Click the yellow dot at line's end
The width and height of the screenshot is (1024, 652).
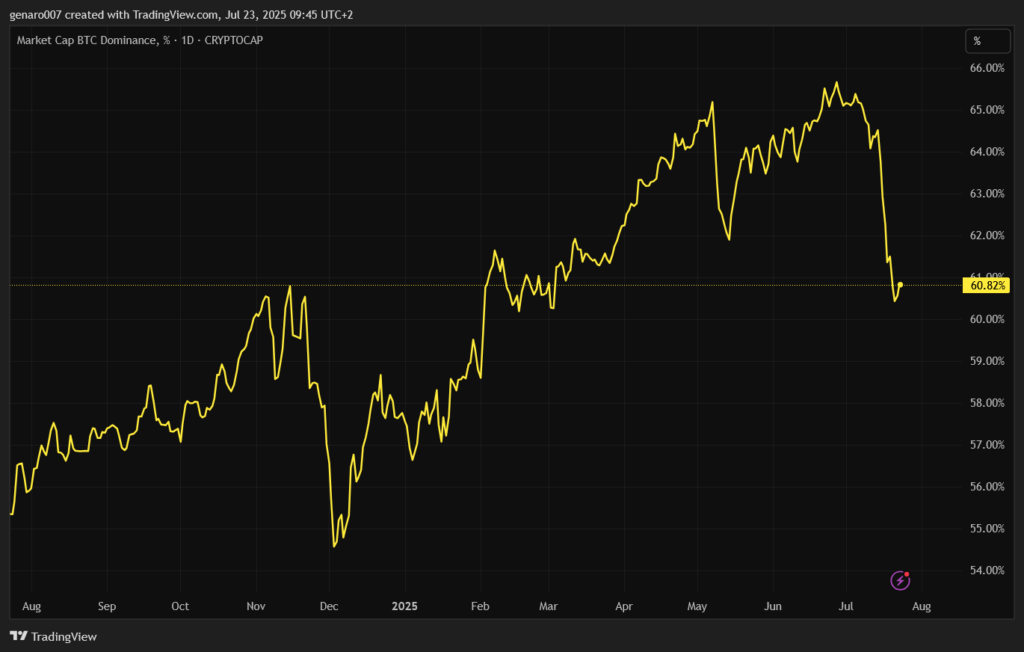(900, 285)
